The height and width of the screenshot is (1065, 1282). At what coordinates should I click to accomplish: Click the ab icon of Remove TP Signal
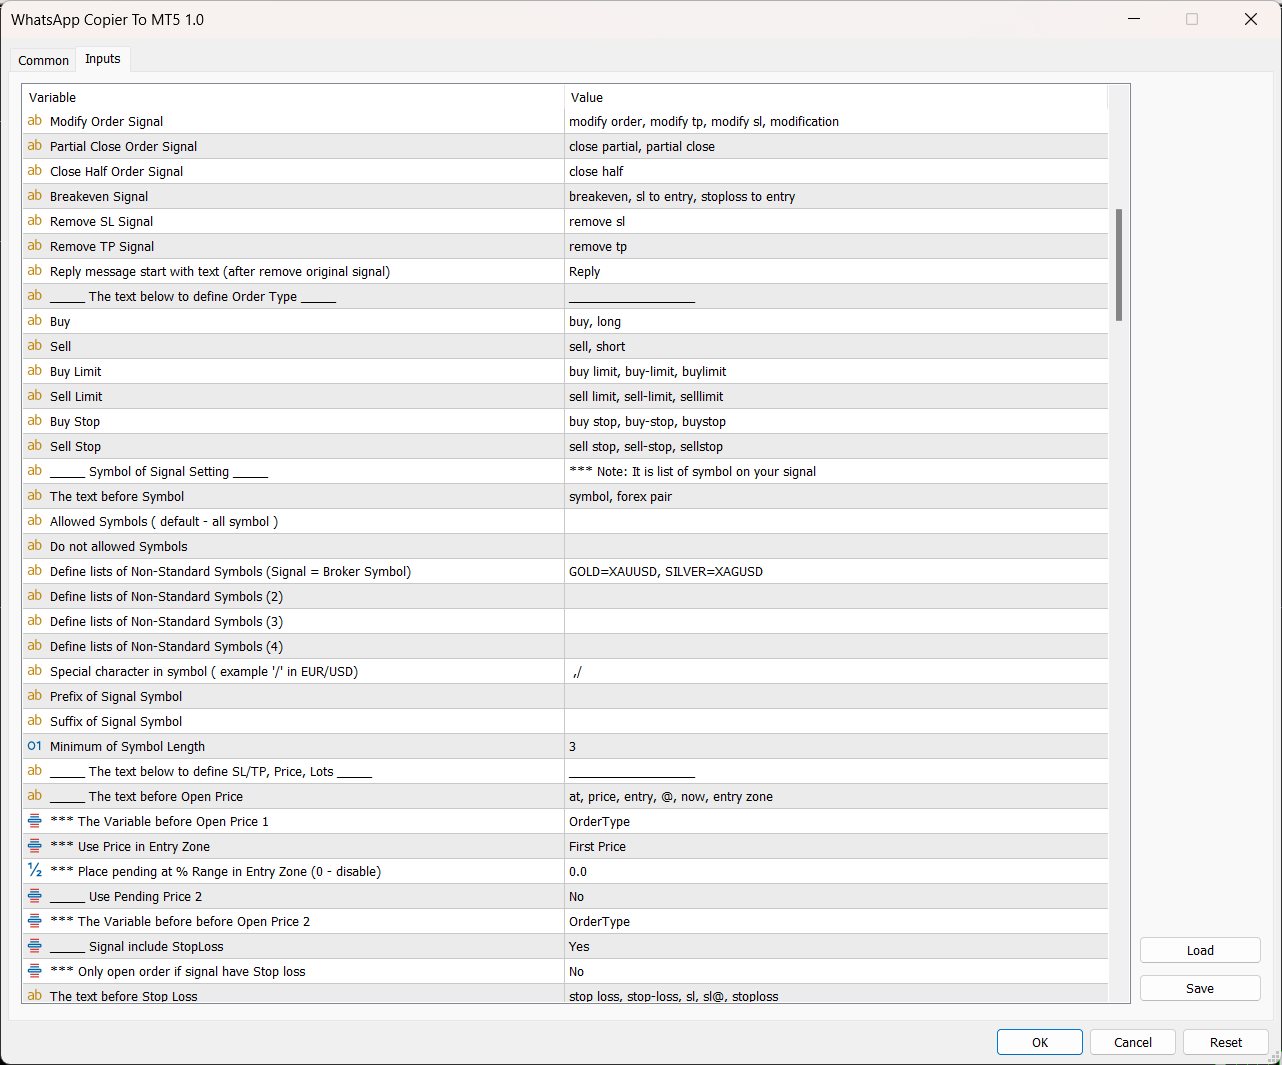(x=35, y=246)
